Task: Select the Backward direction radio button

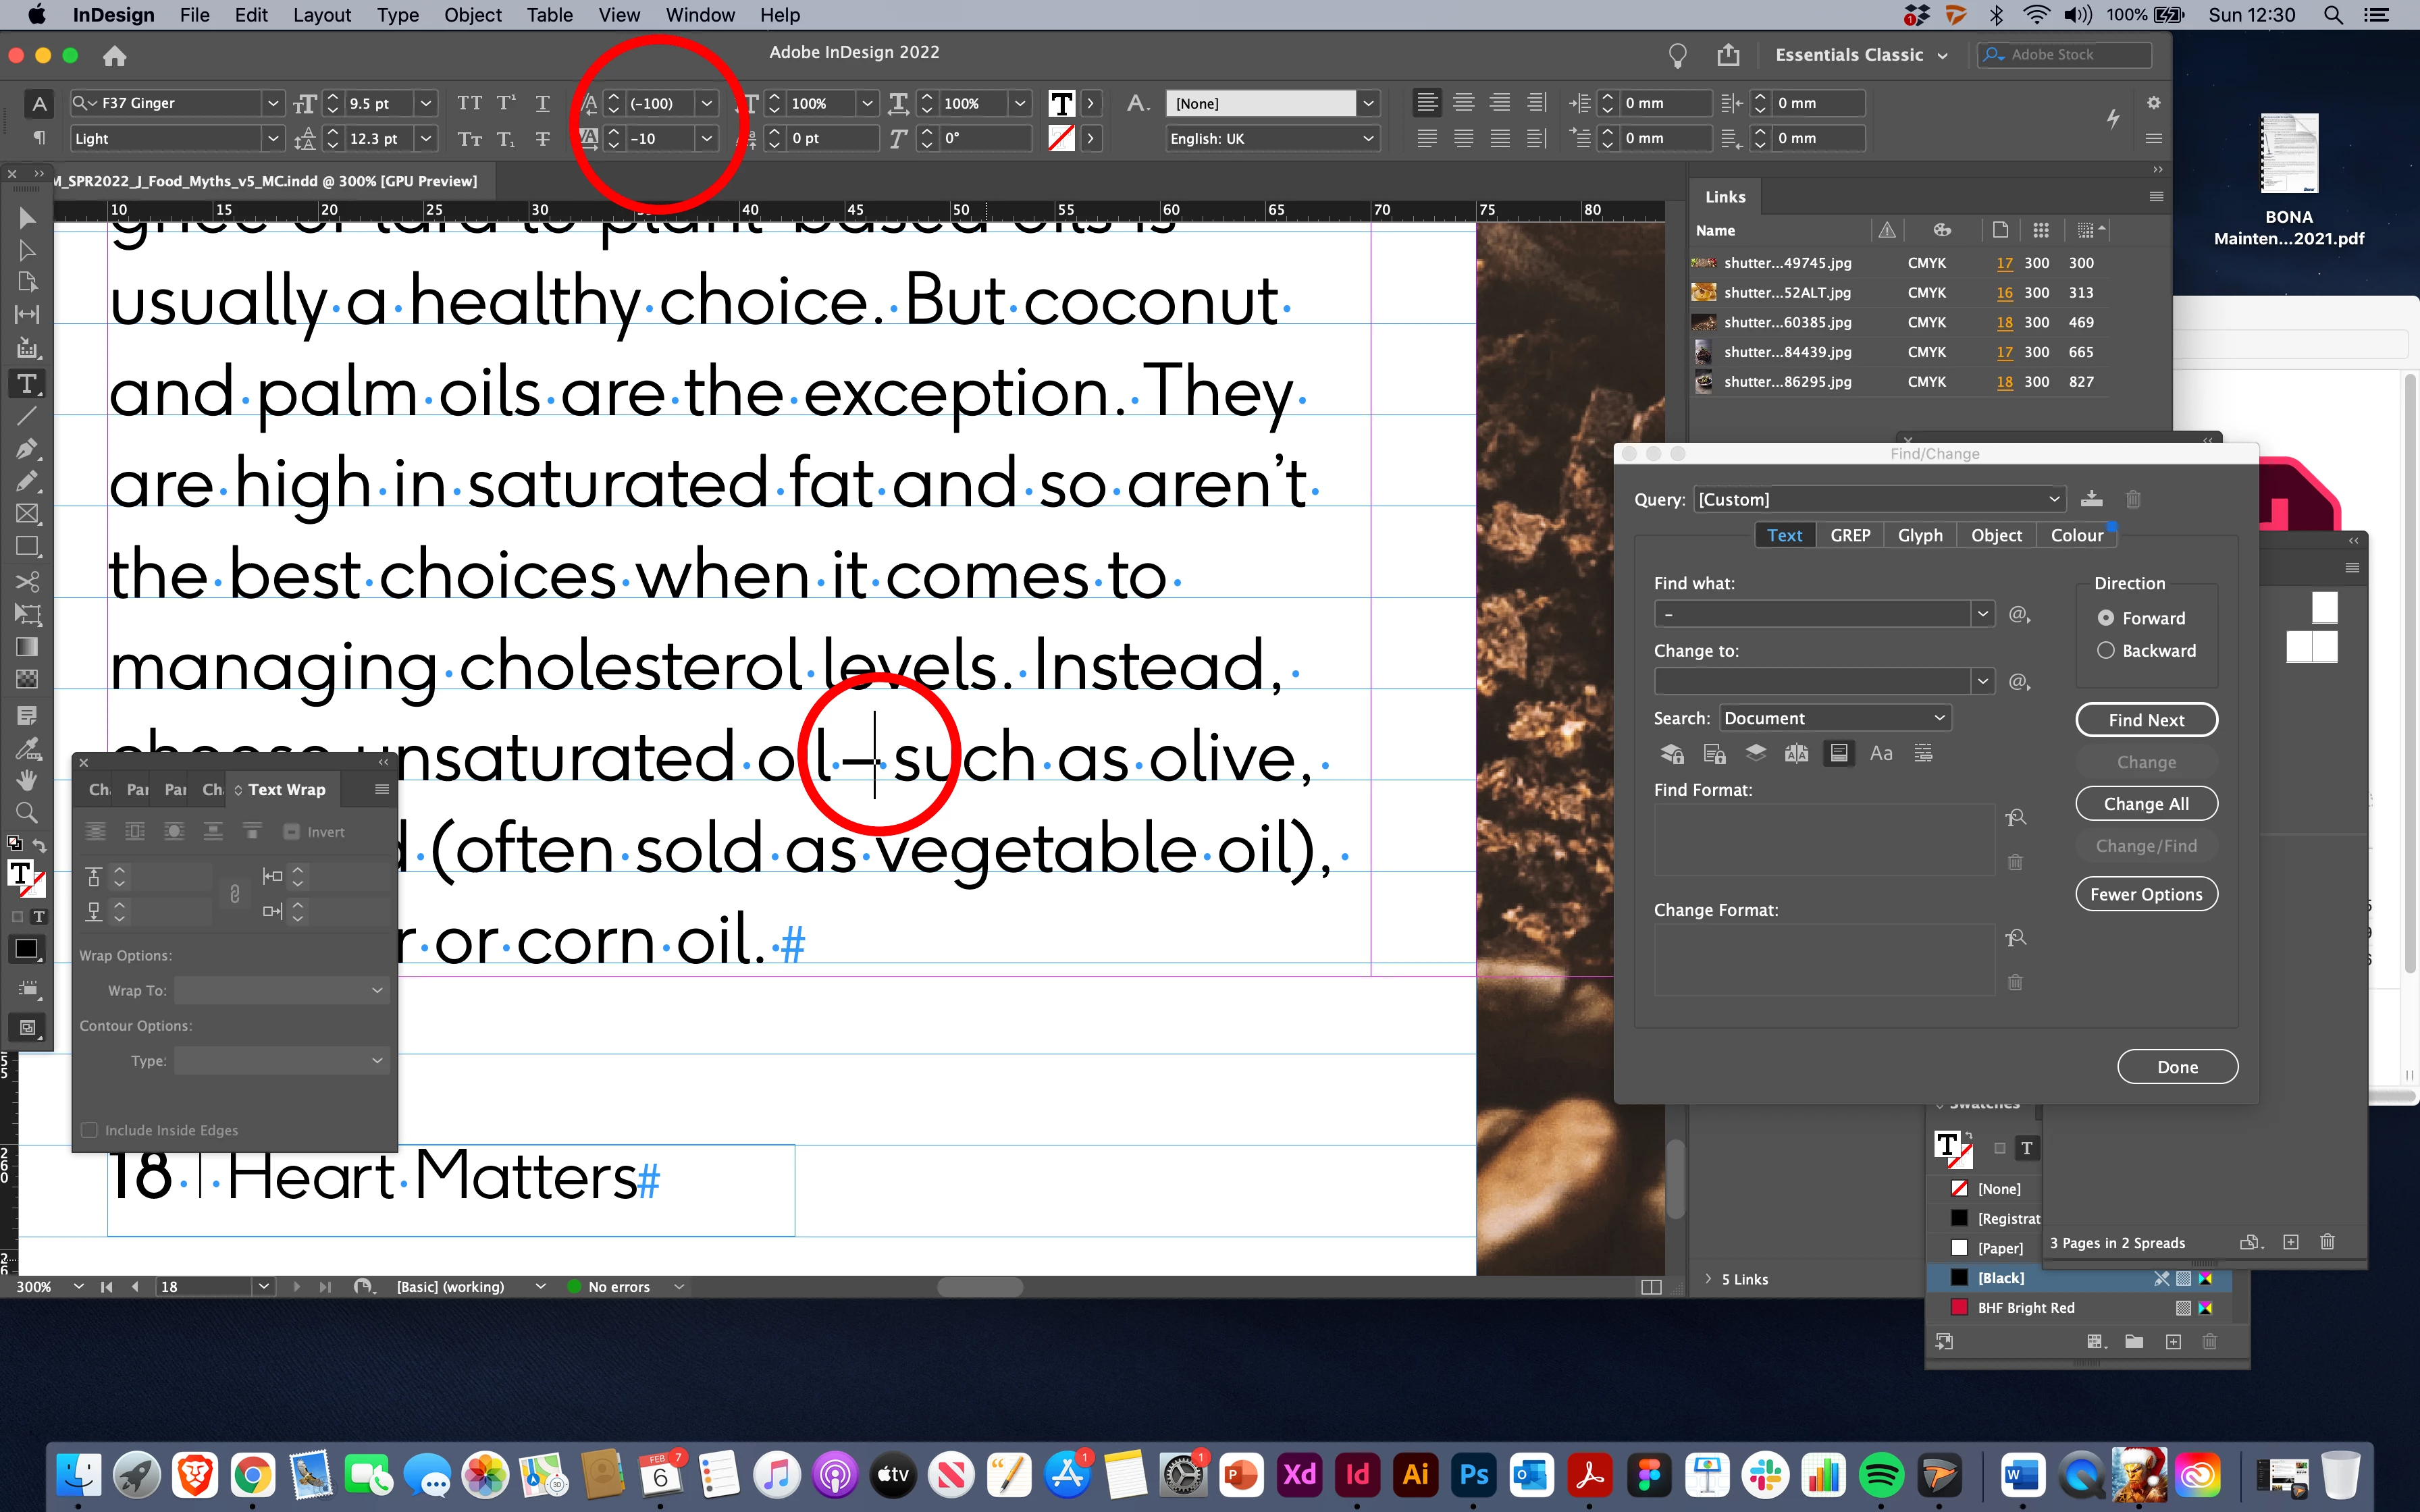Action: (x=2106, y=651)
